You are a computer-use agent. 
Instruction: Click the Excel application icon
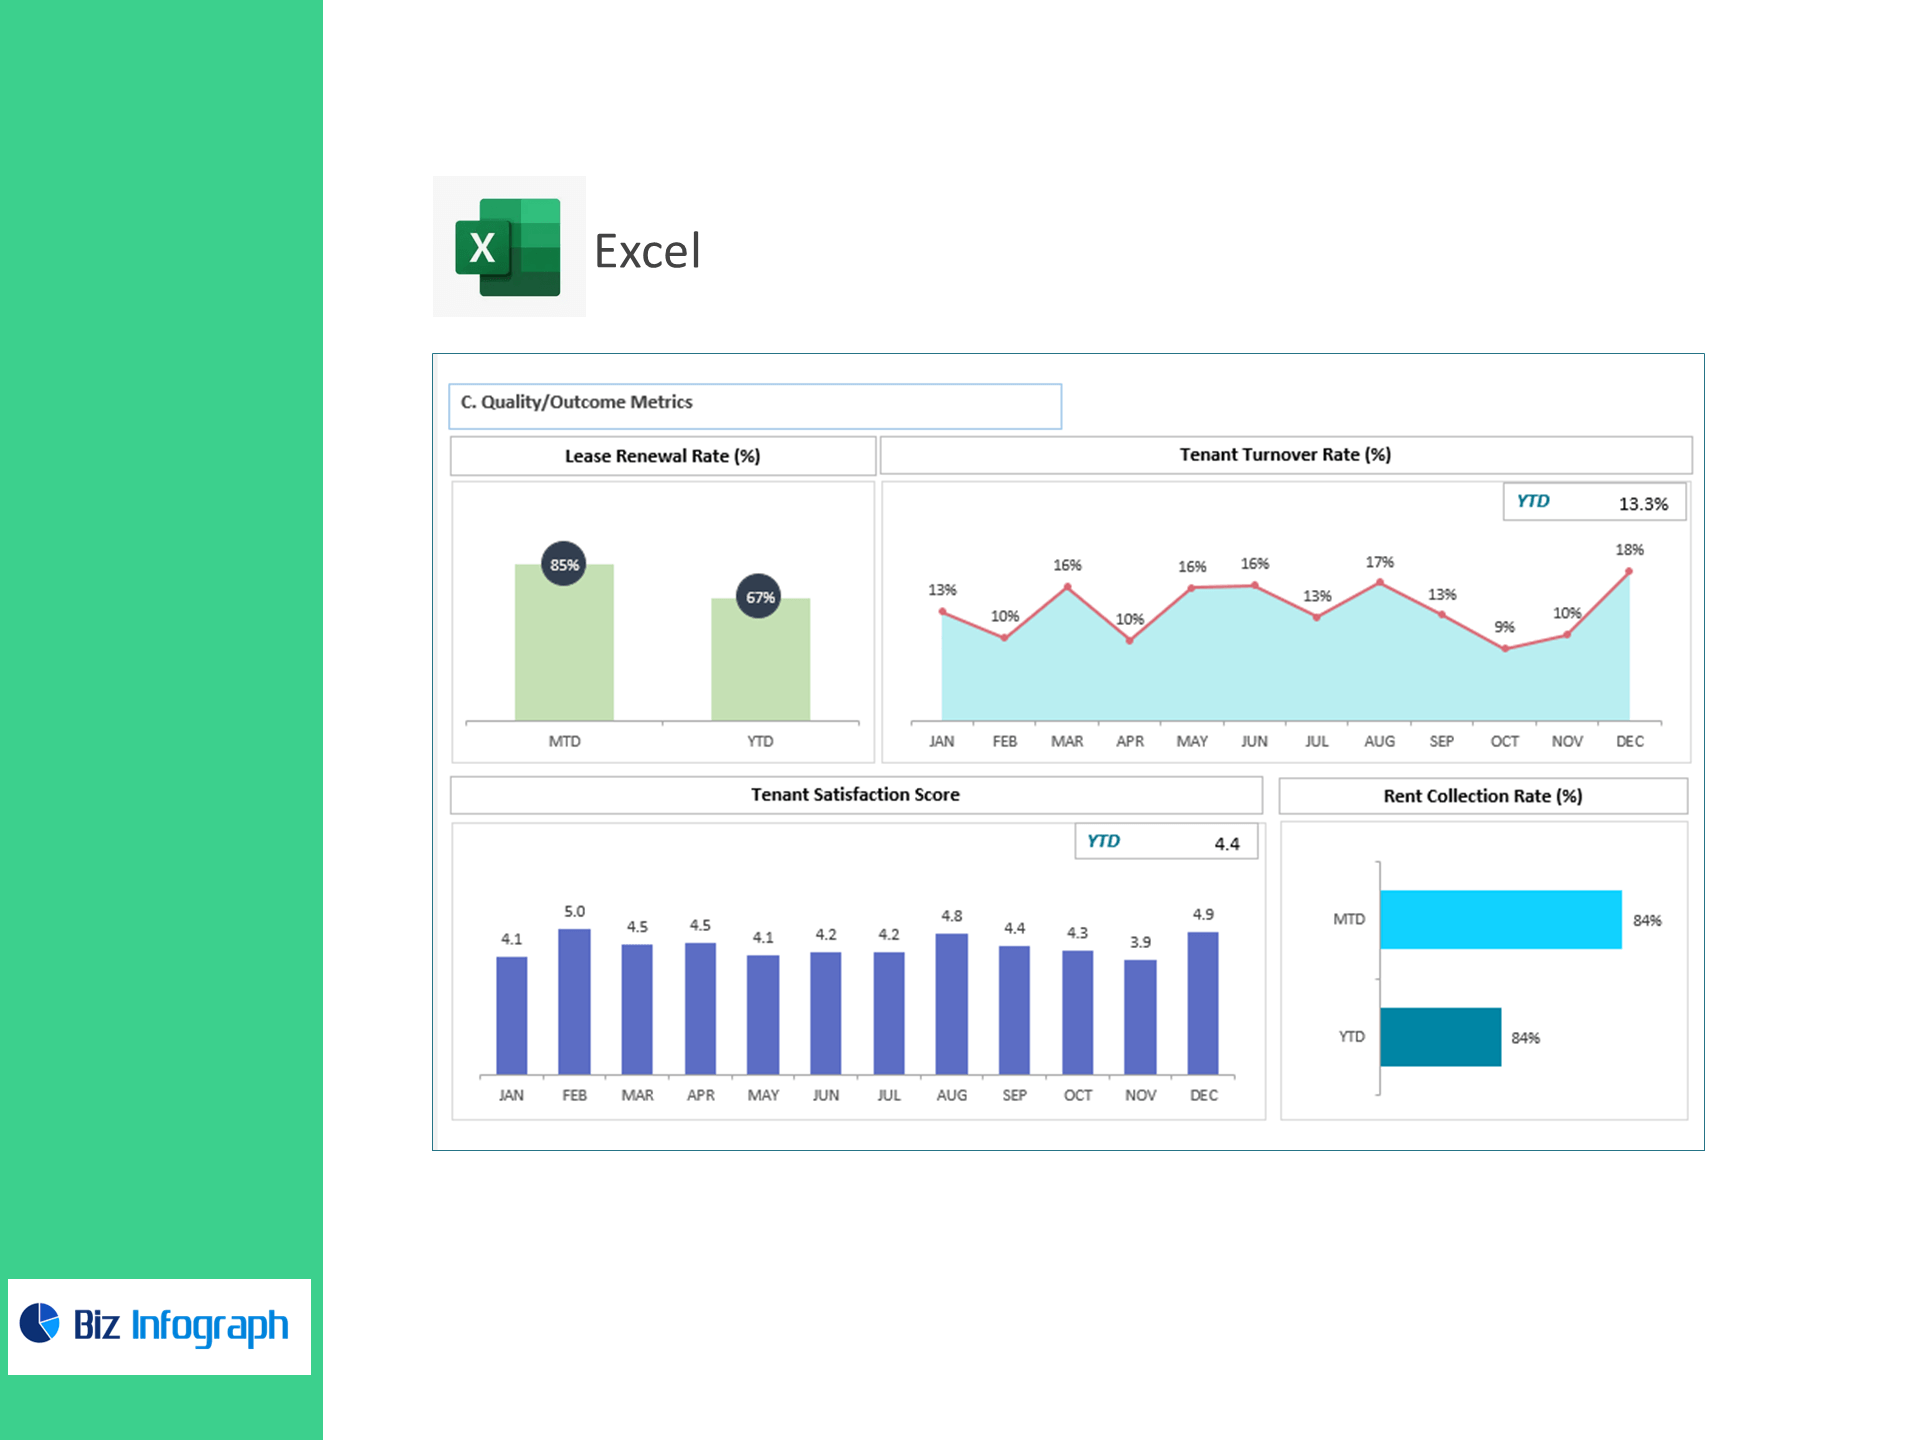[508, 247]
